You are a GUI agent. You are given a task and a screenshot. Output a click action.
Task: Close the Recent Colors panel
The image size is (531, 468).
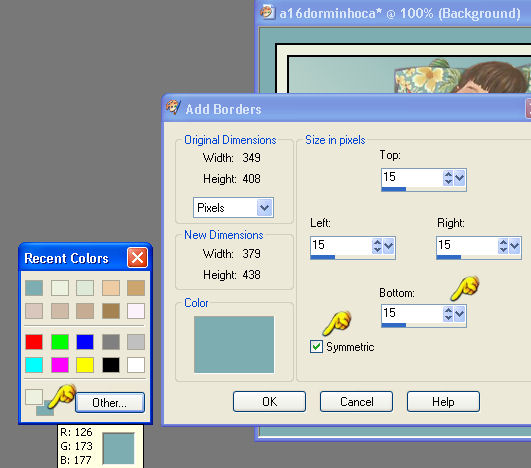(137, 258)
